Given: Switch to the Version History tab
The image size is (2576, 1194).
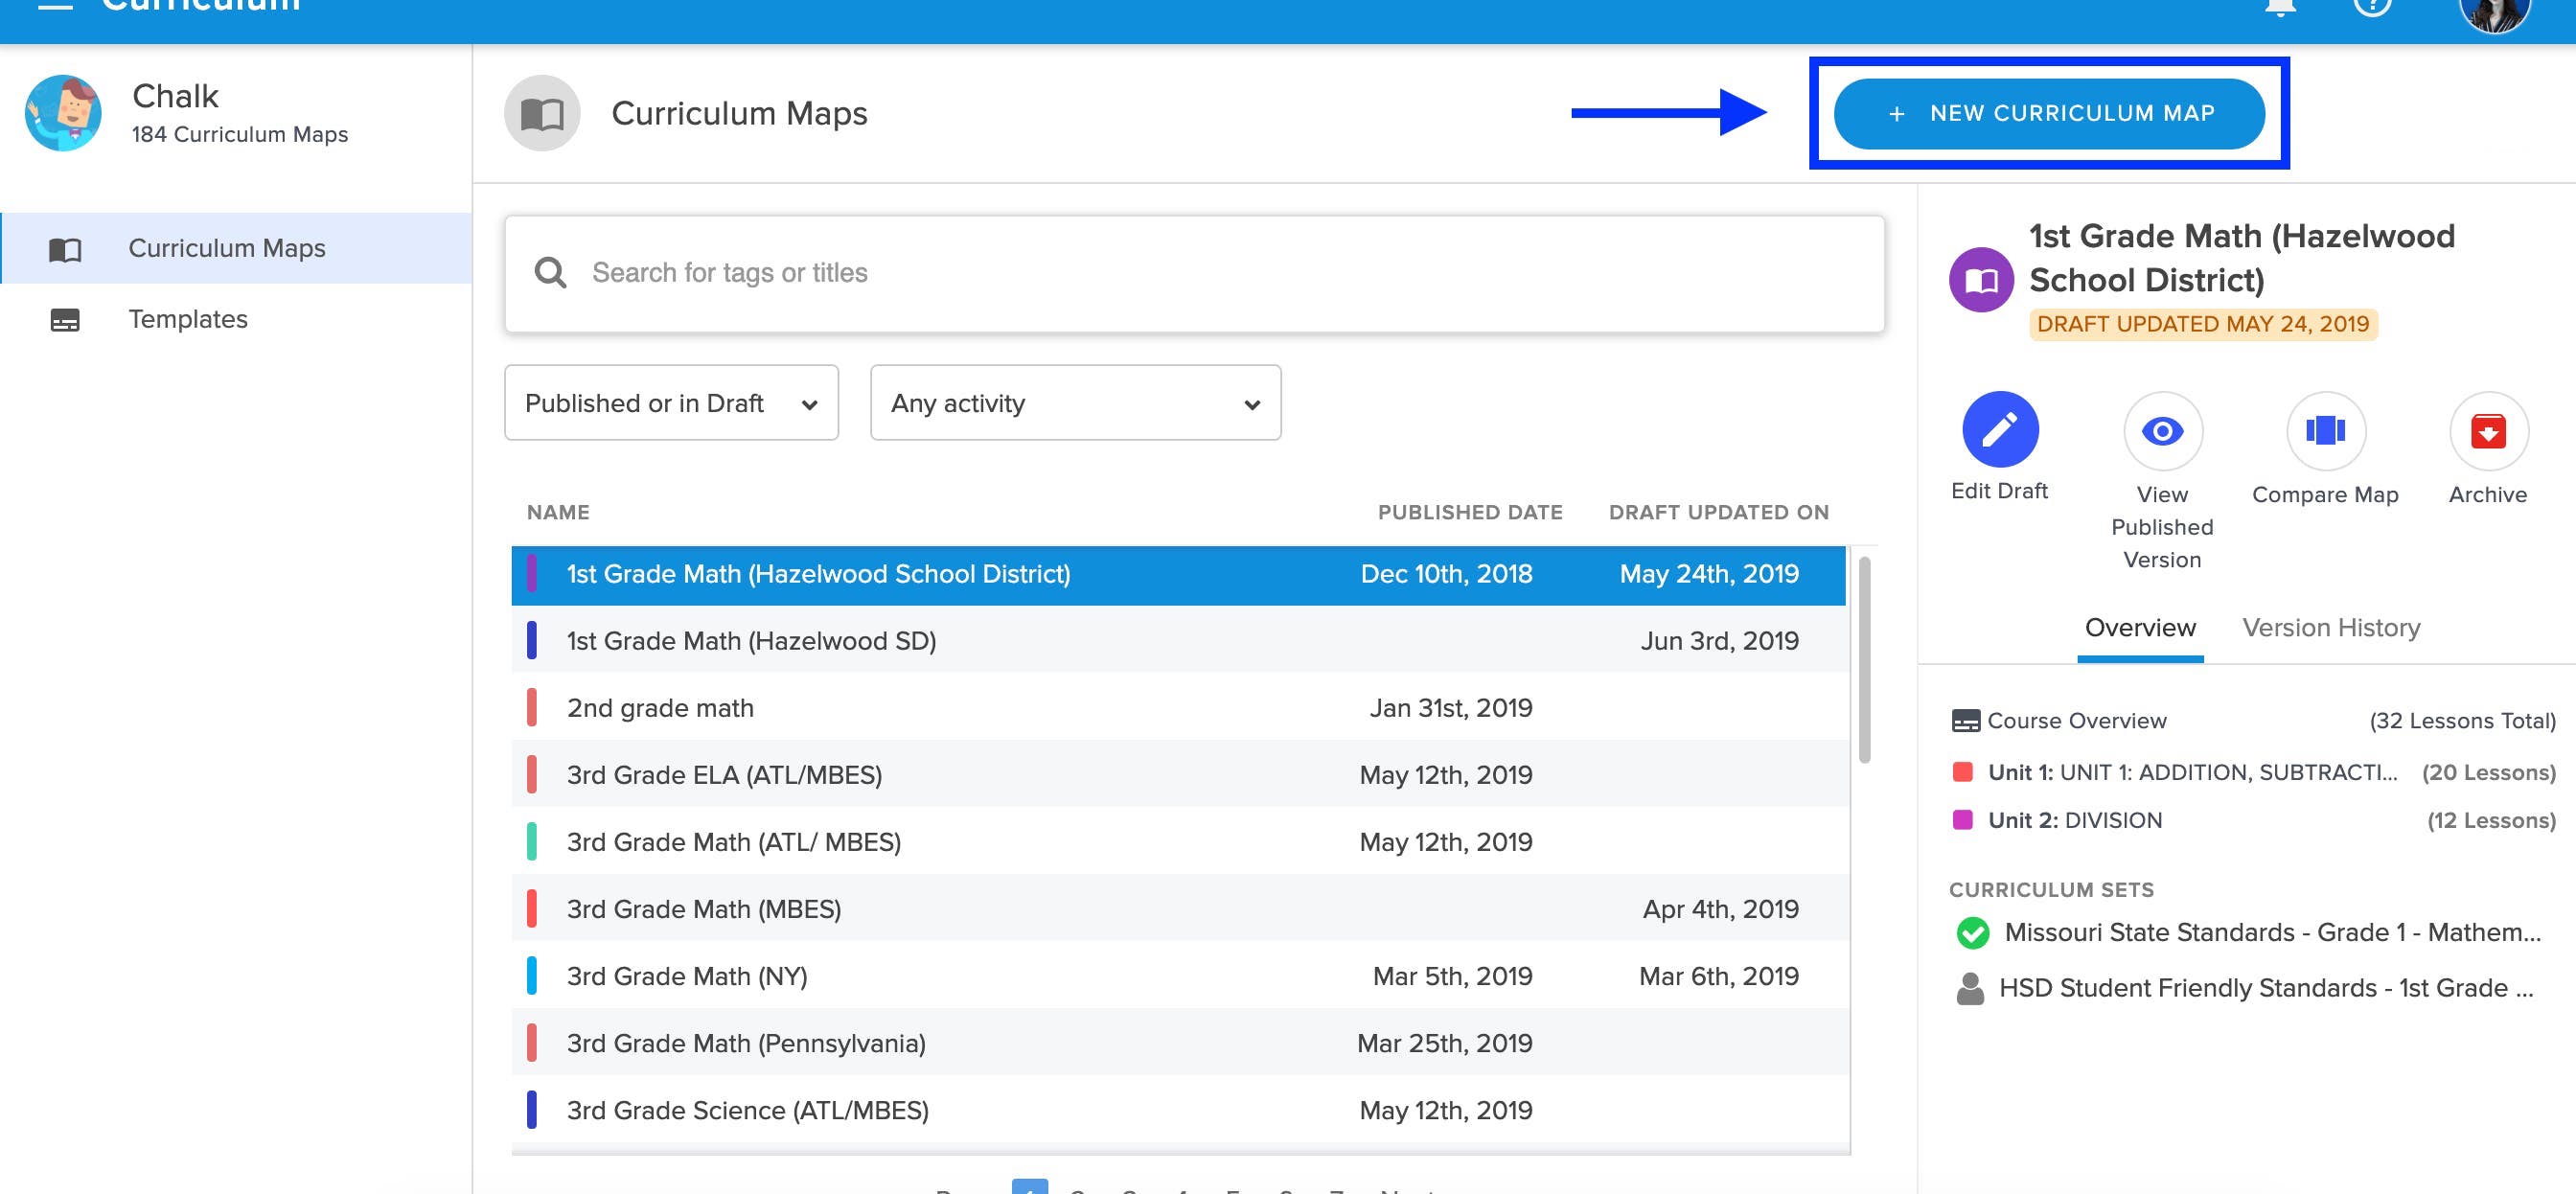Looking at the screenshot, I should point(2330,628).
